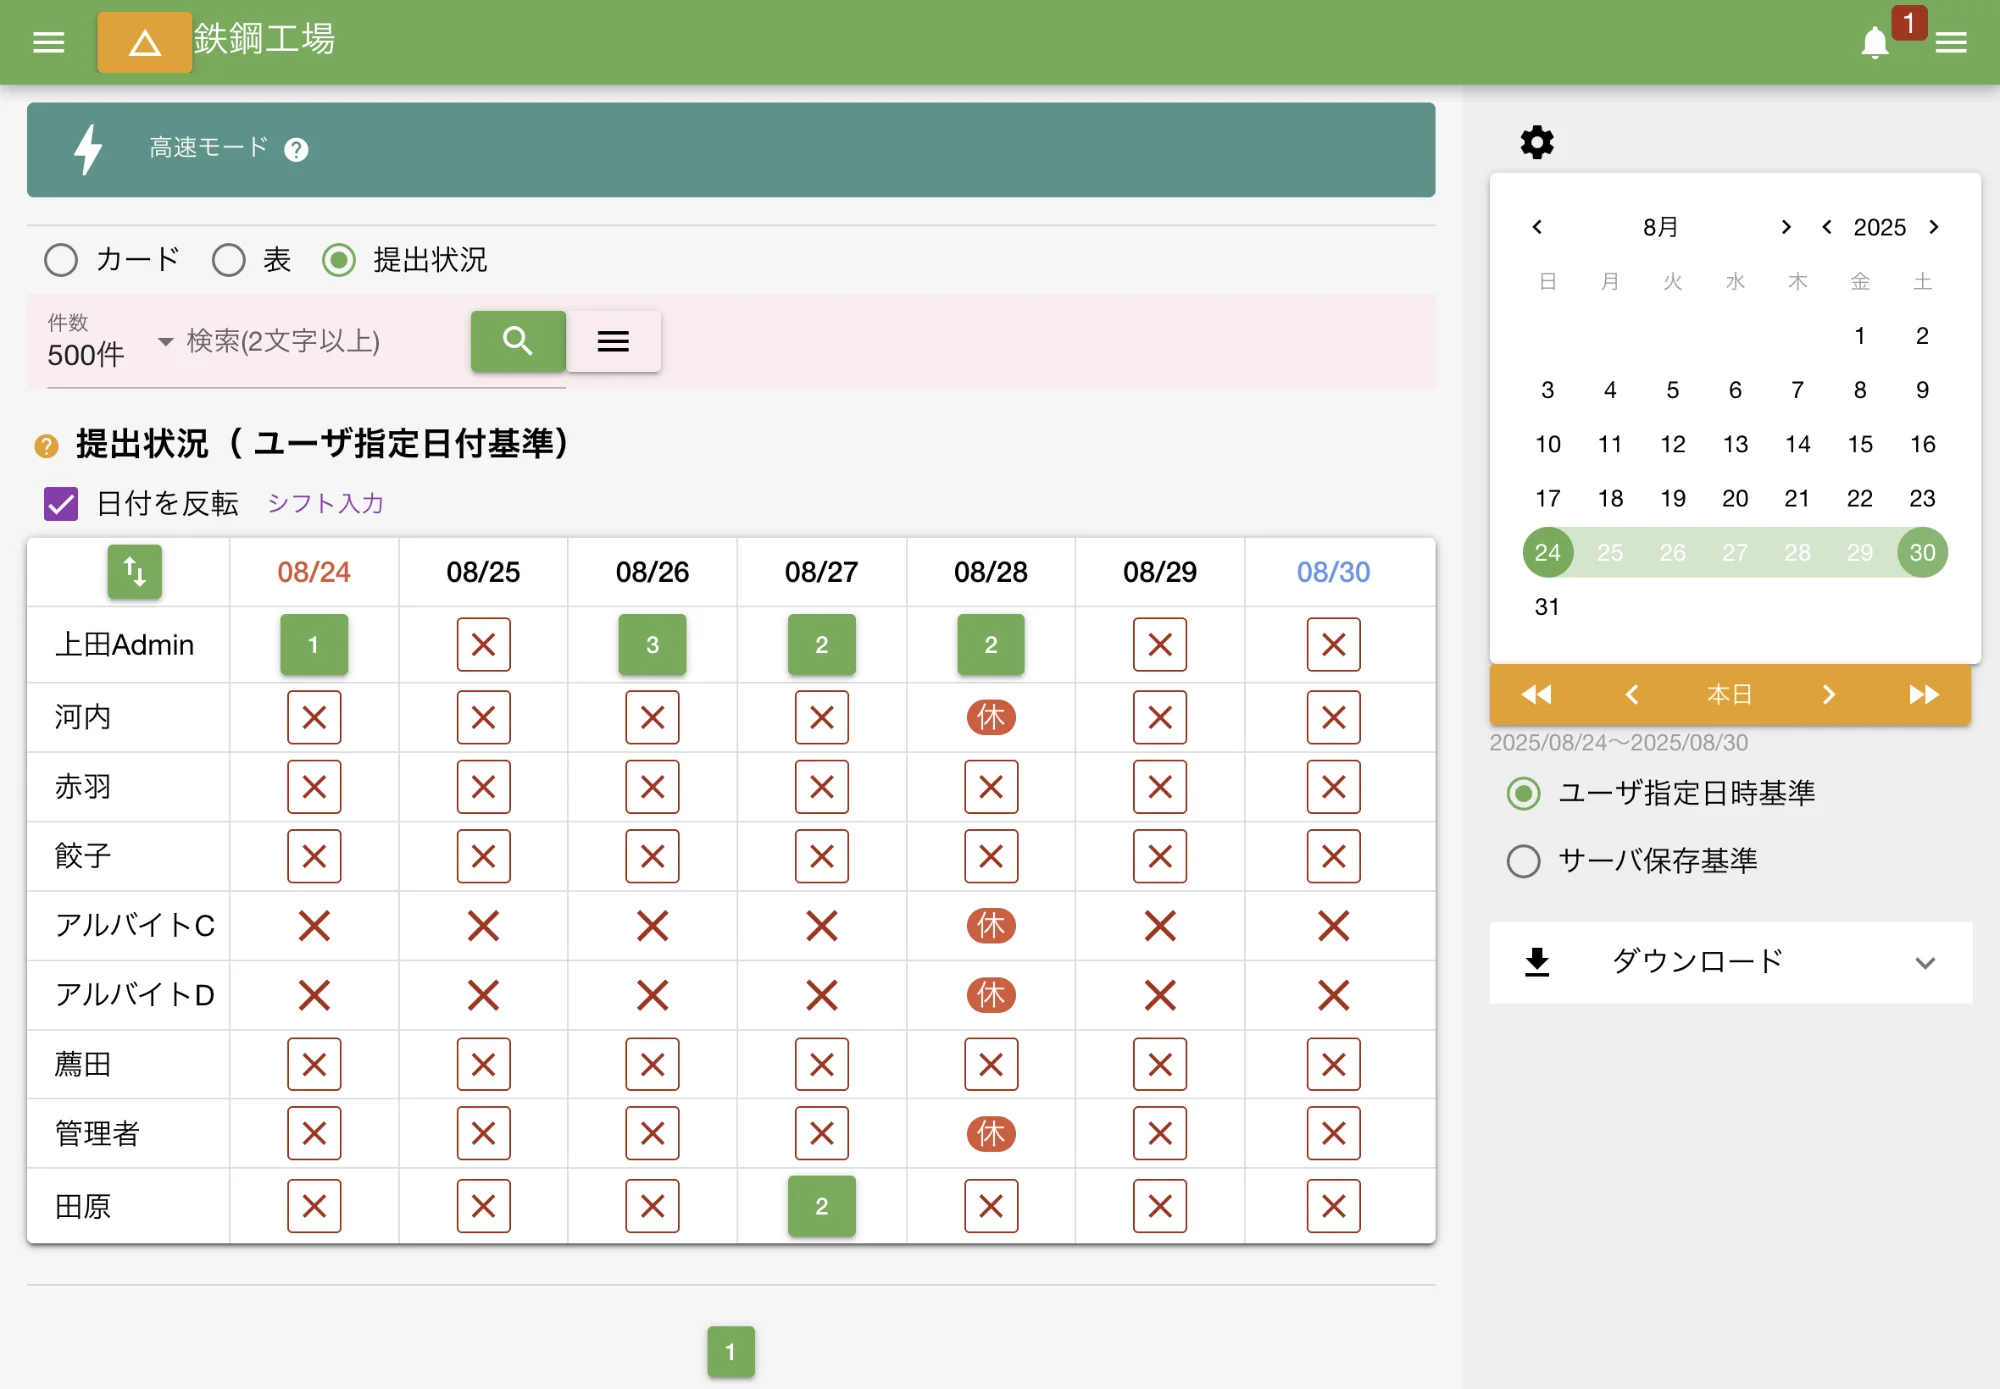
Task: Switch to the 表 view option
Action: [x=228, y=260]
